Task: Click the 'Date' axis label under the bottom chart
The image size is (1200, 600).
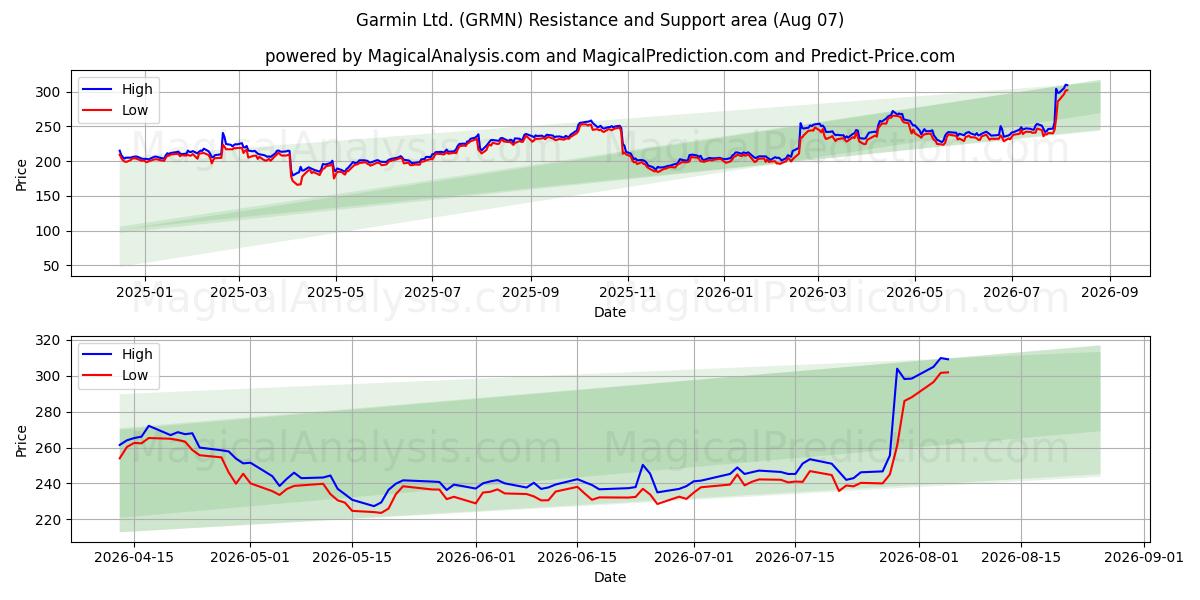Action: (x=610, y=577)
